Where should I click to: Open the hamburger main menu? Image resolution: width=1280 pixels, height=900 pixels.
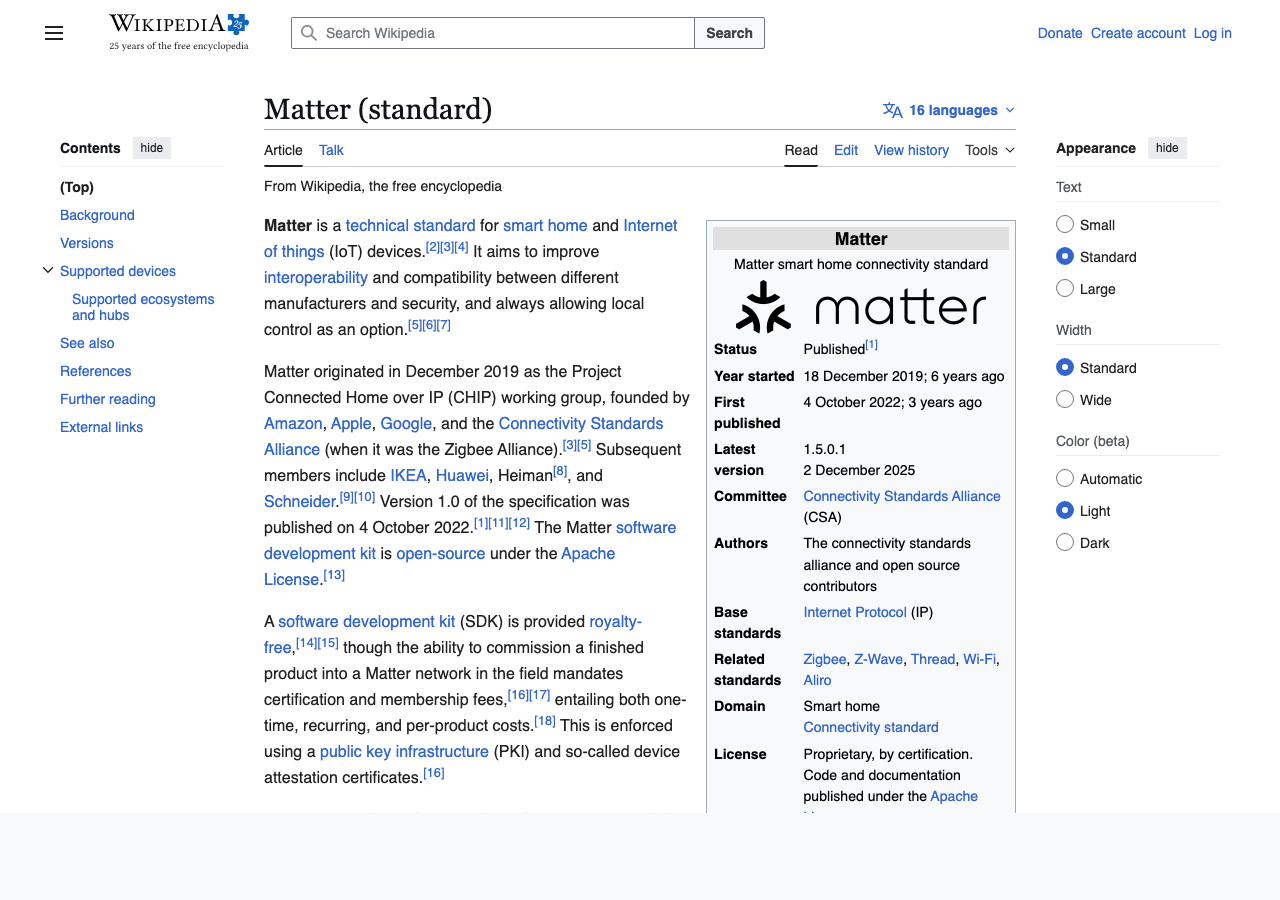pyautogui.click(x=53, y=33)
